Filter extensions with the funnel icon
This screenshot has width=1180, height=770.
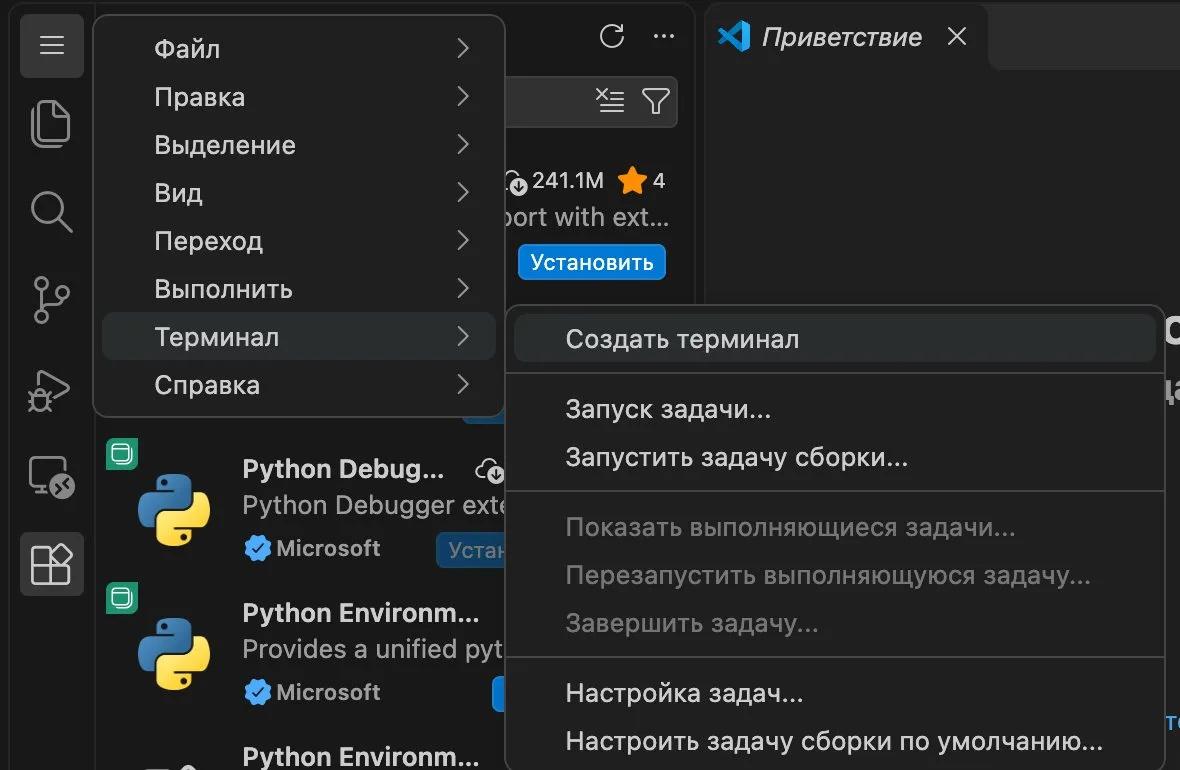tap(655, 100)
